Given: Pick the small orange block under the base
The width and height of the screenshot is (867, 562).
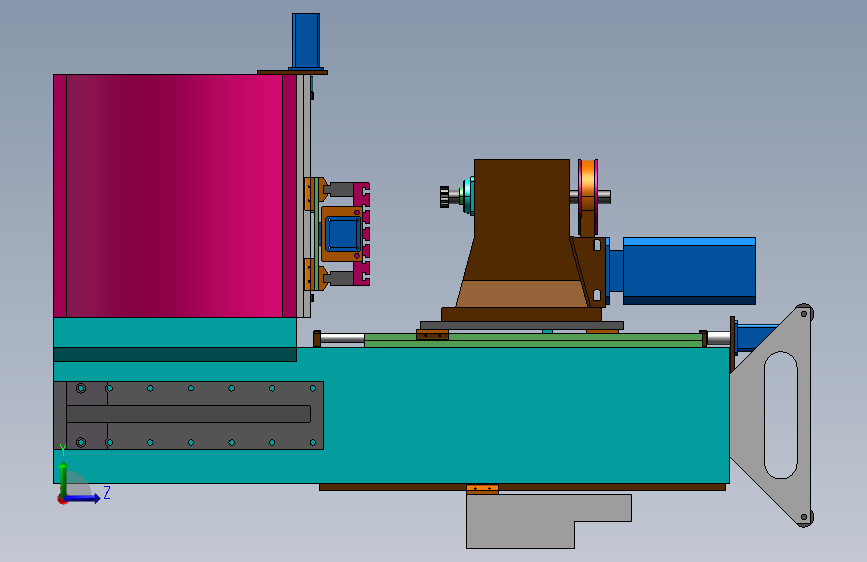Looking at the screenshot, I should pyautogui.click(x=482, y=490).
